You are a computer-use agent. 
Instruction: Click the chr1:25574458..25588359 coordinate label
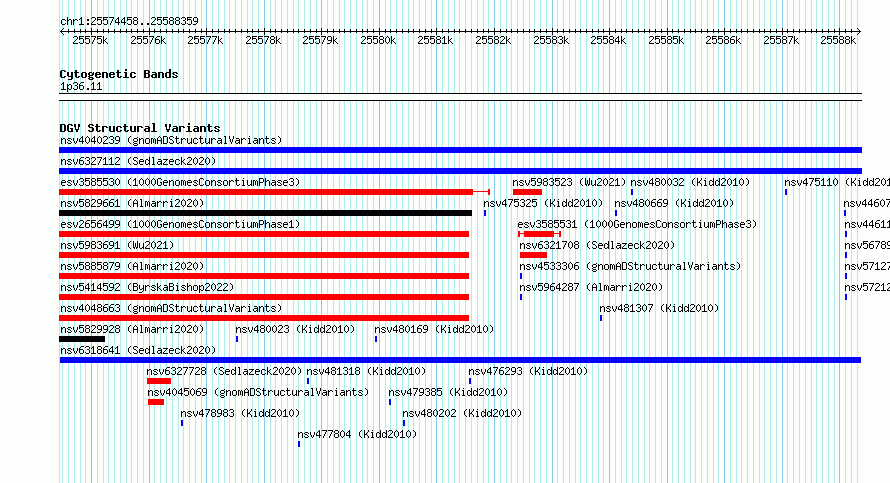tap(129, 22)
